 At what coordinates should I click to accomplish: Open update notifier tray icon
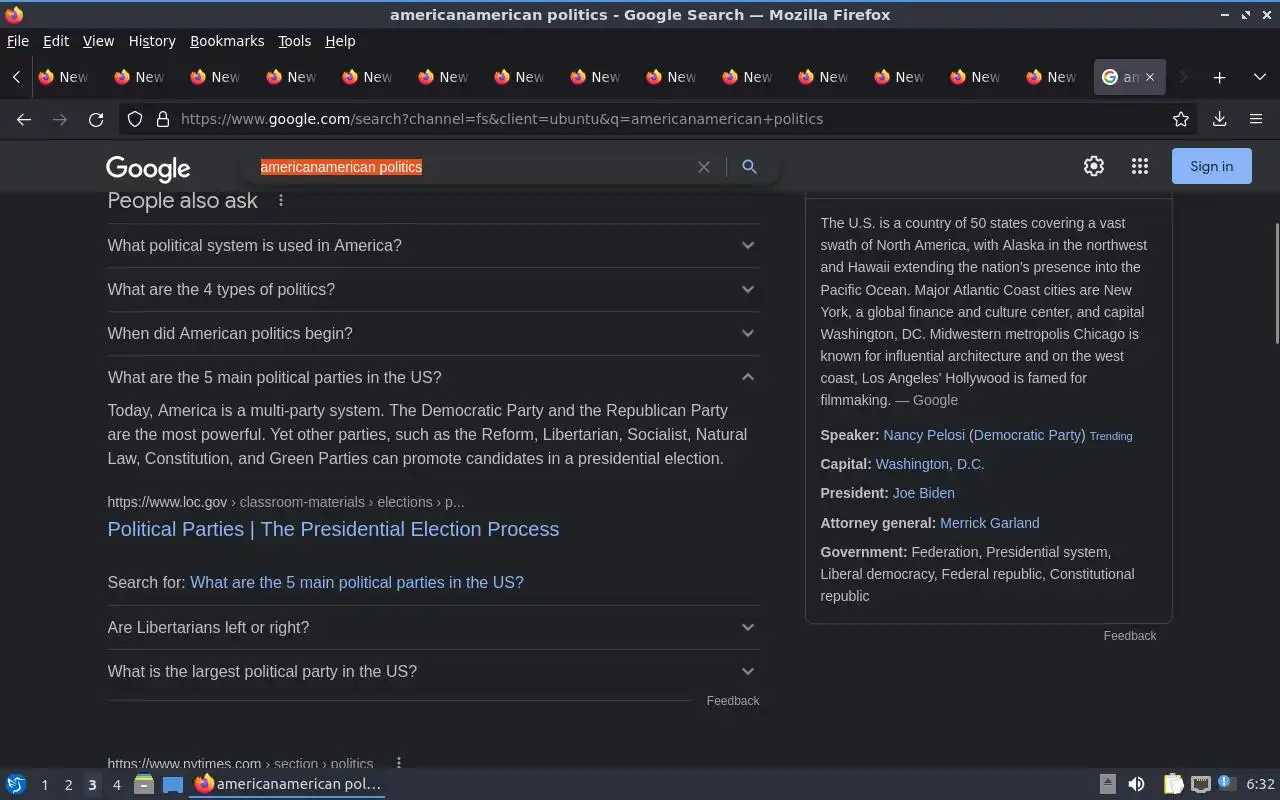[1227, 784]
